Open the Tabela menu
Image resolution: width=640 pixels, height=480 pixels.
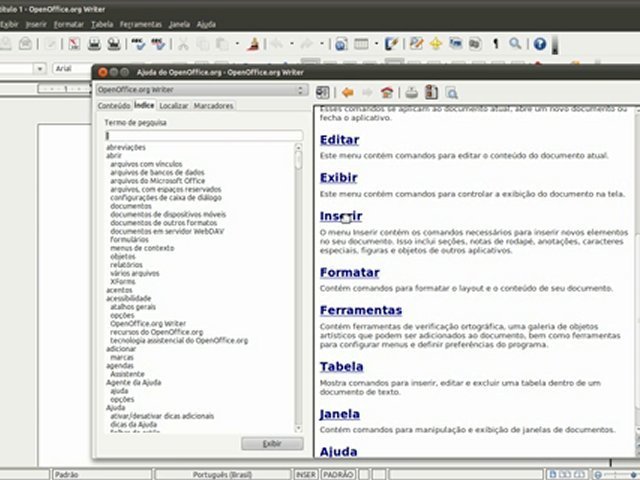point(102,24)
